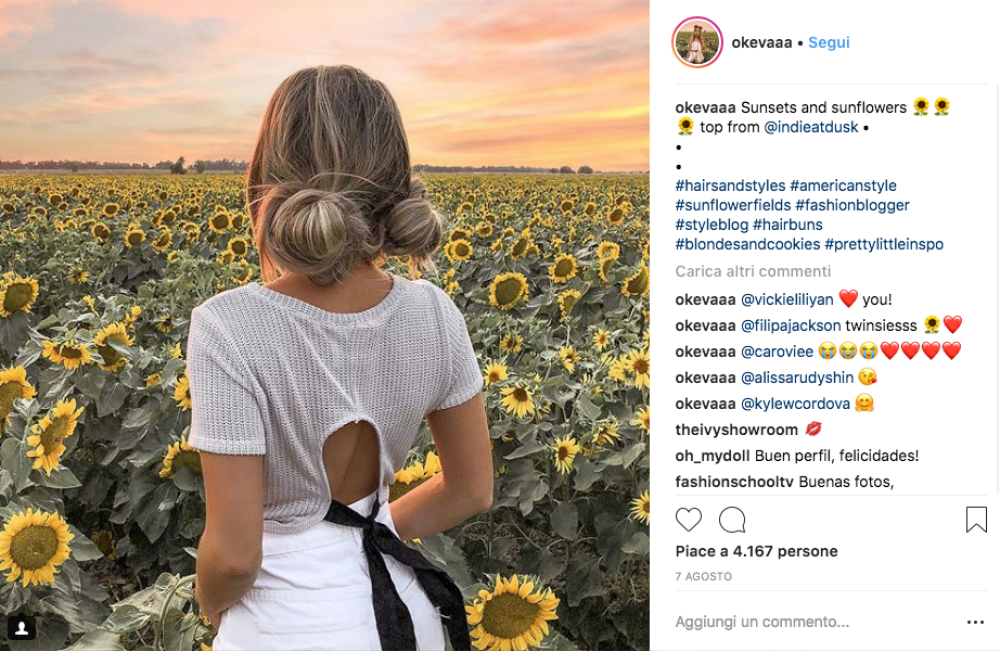Open @vickieliliyan mention in comments
The width and height of the screenshot is (1000, 651).
coord(786,299)
